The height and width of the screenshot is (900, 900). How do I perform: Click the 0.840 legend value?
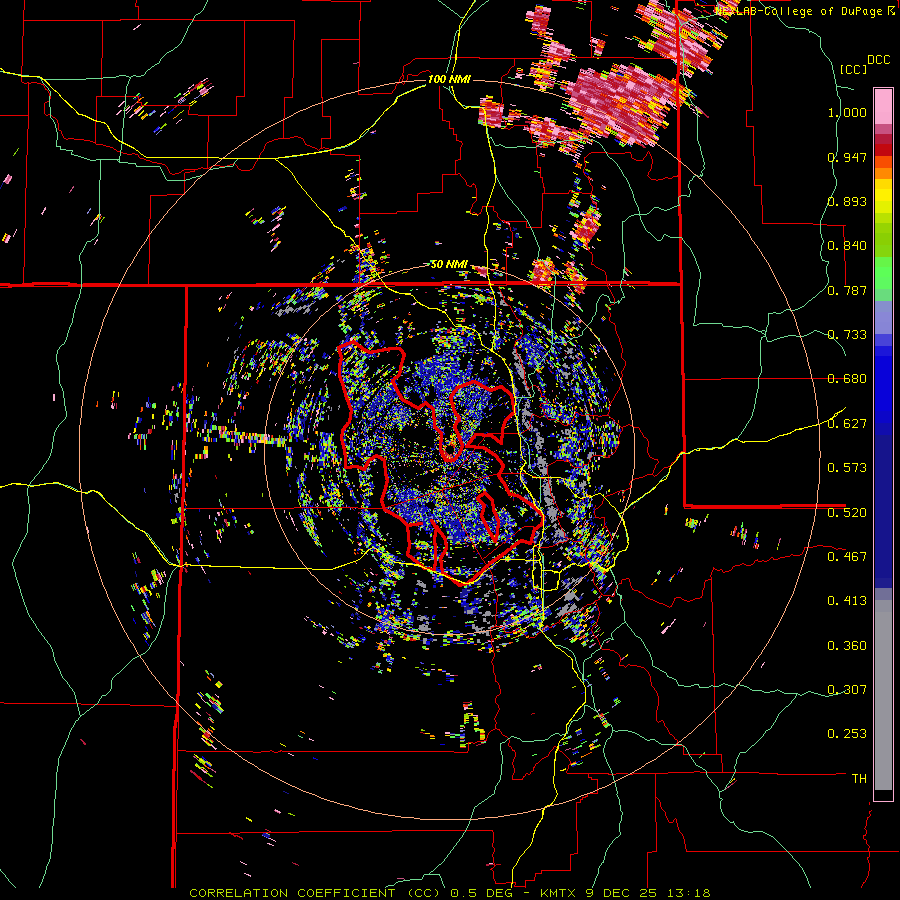(x=847, y=246)
